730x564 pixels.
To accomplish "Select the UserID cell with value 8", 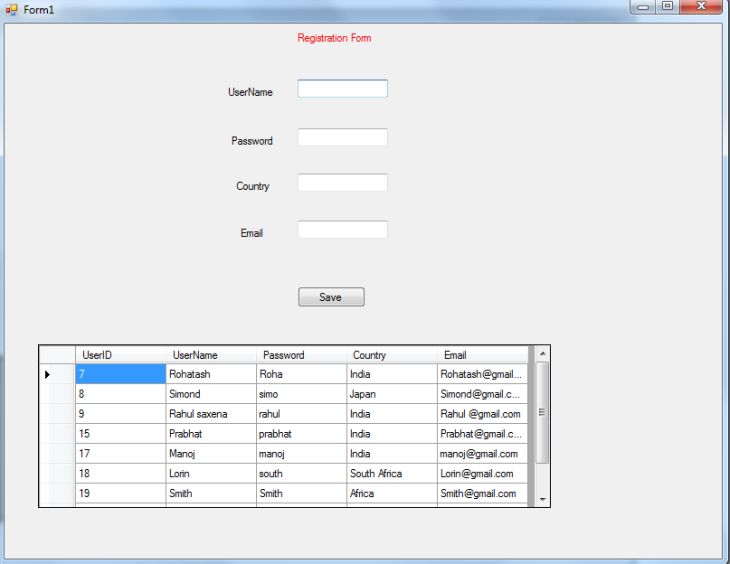I will tap(121, 394).
